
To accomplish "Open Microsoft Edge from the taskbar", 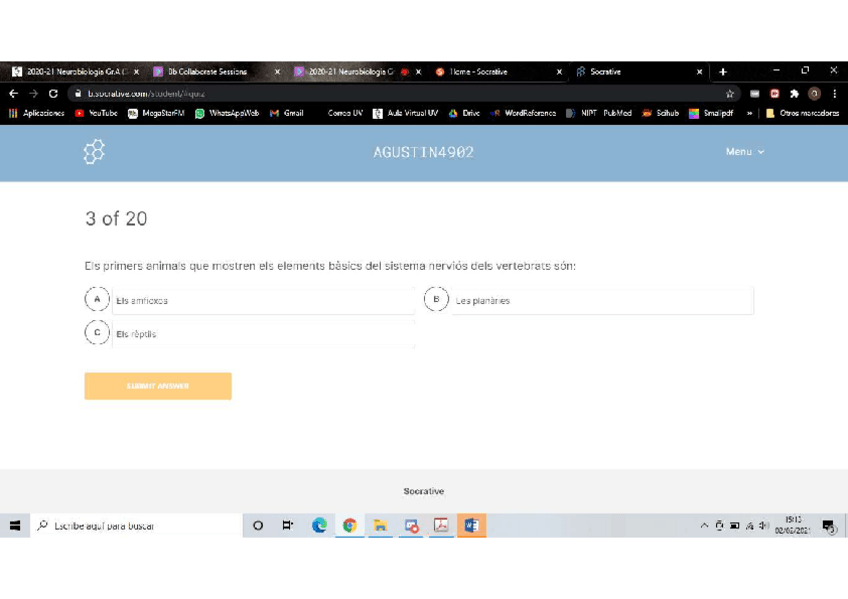I will (319, 525).
